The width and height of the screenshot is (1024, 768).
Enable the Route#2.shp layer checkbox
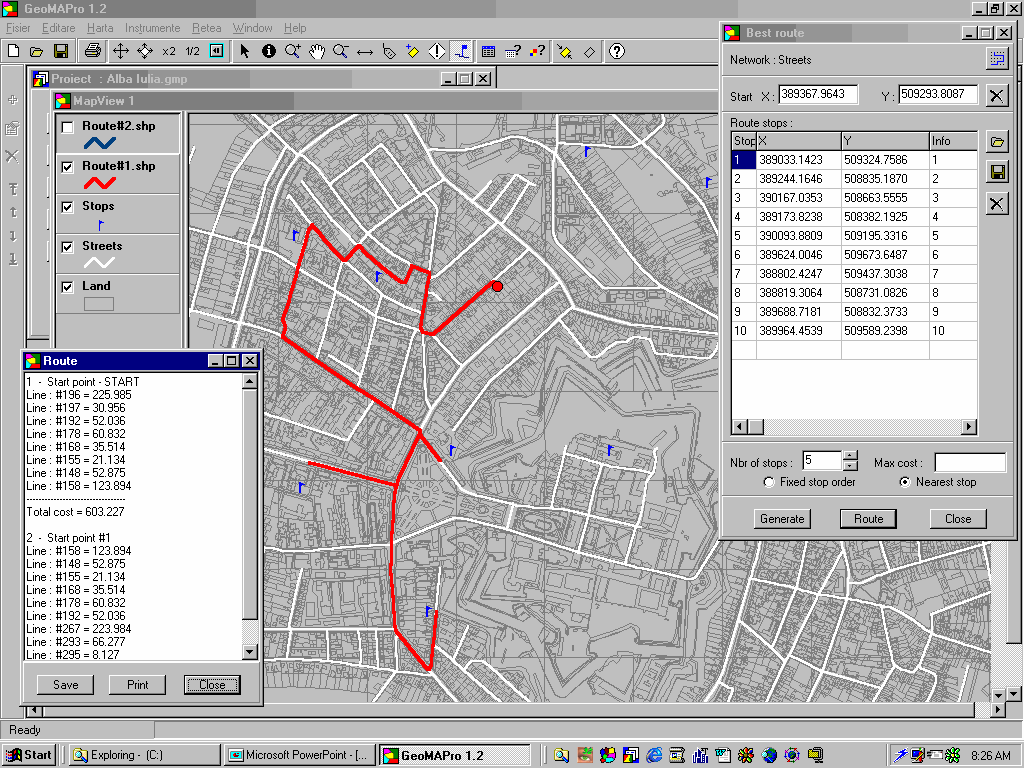(x=67, y=127)
